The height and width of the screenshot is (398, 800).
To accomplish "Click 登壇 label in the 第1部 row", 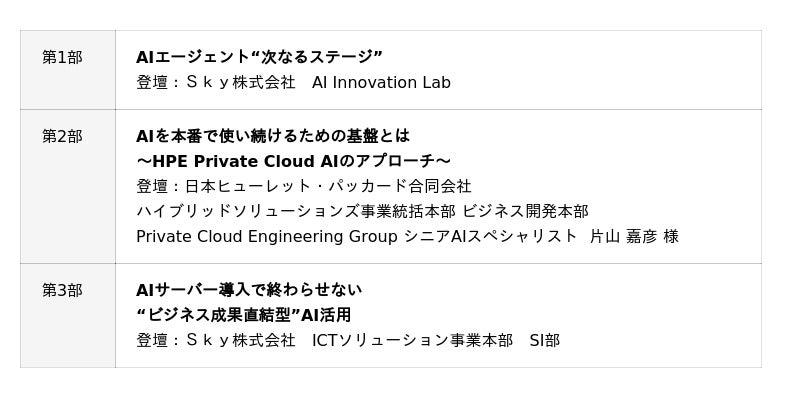I will (x=152, y=83).
